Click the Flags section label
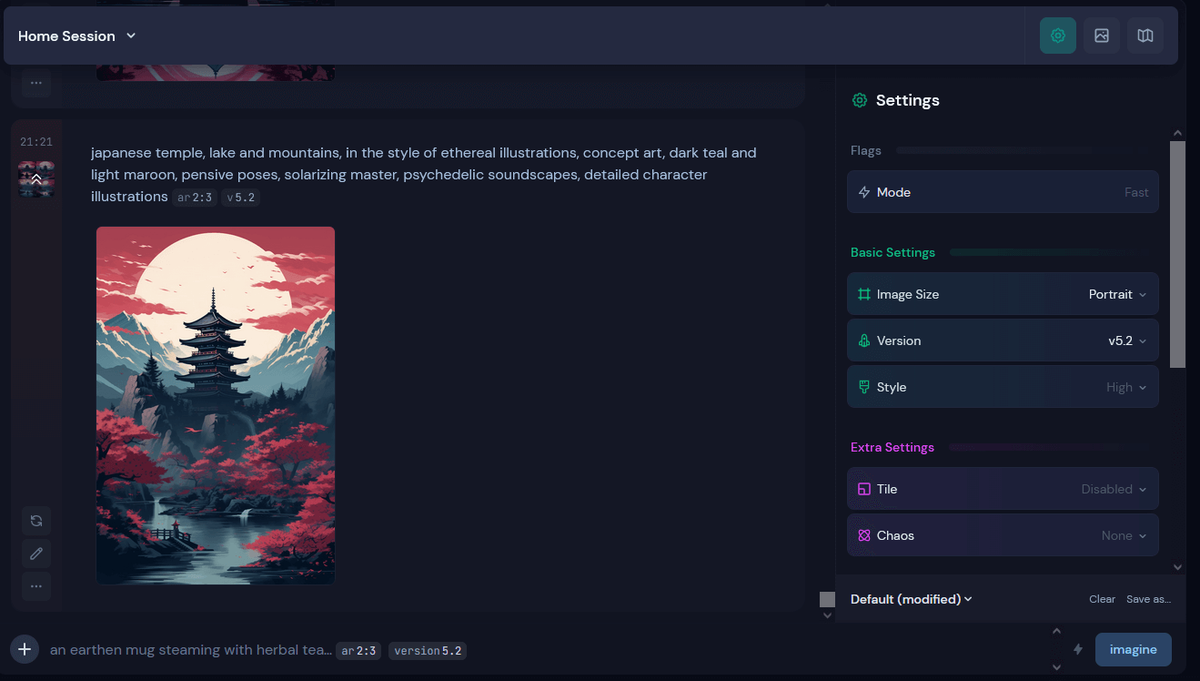 (866, 150)
